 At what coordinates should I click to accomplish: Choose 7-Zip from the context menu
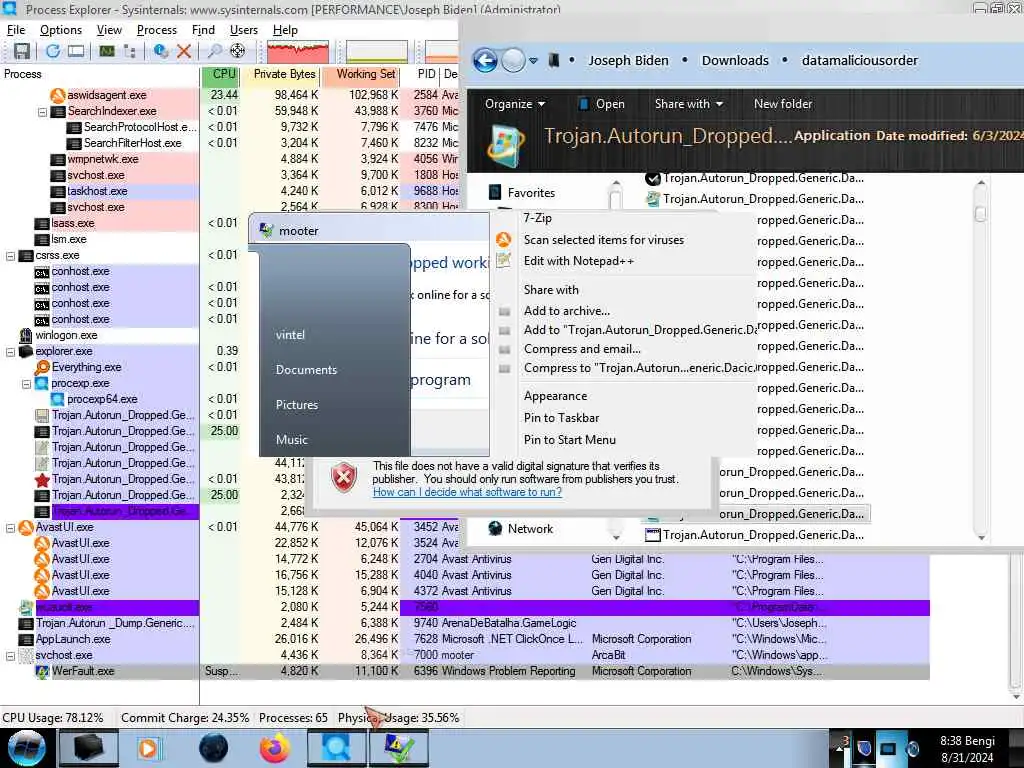coord(537,218)
